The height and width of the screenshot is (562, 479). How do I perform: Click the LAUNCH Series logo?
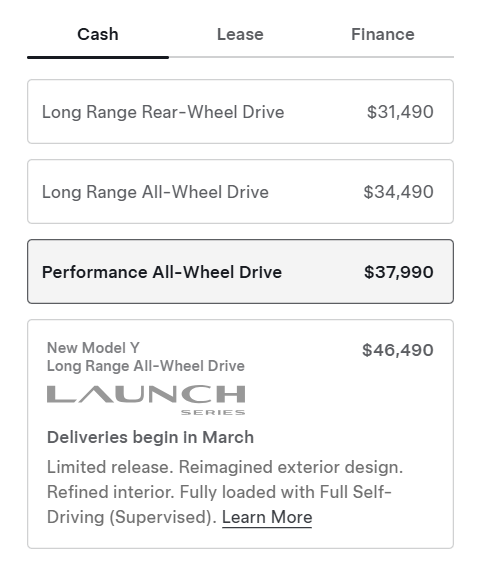coord(146,400)
